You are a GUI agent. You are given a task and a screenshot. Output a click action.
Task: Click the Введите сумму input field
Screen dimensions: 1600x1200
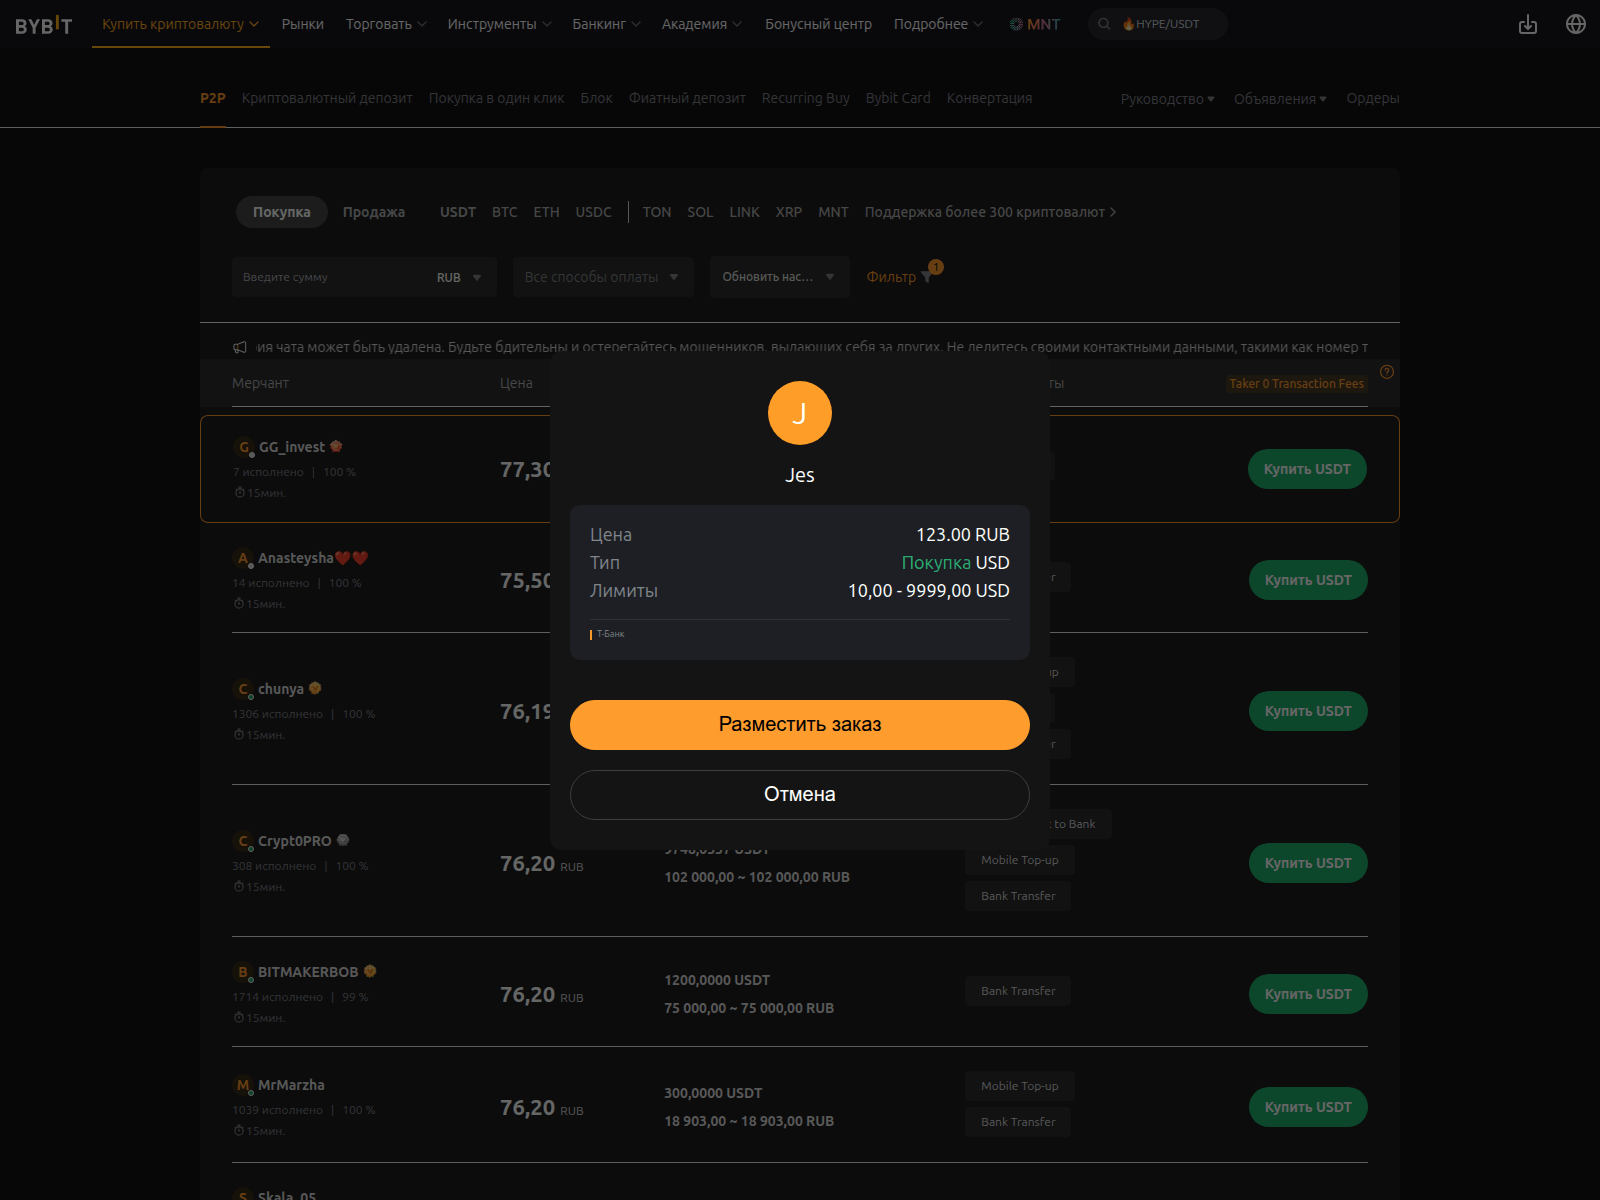click(x=330, y=277)
